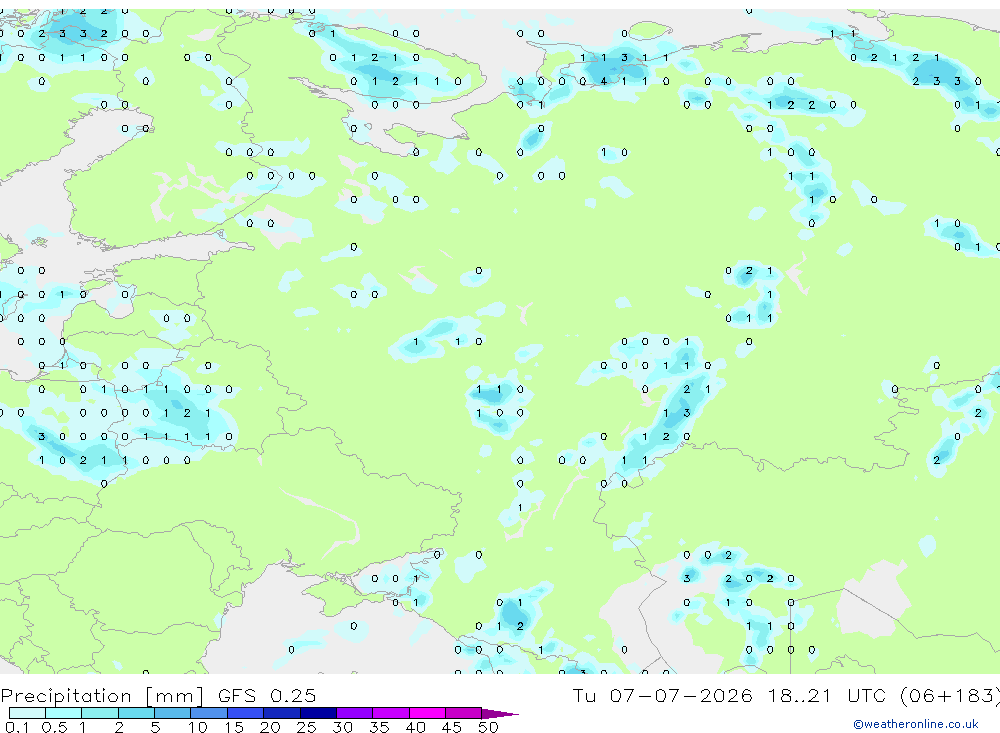Click legend scale label "15"
This screenshot has width=1000, height=733.
coord(234,727)
